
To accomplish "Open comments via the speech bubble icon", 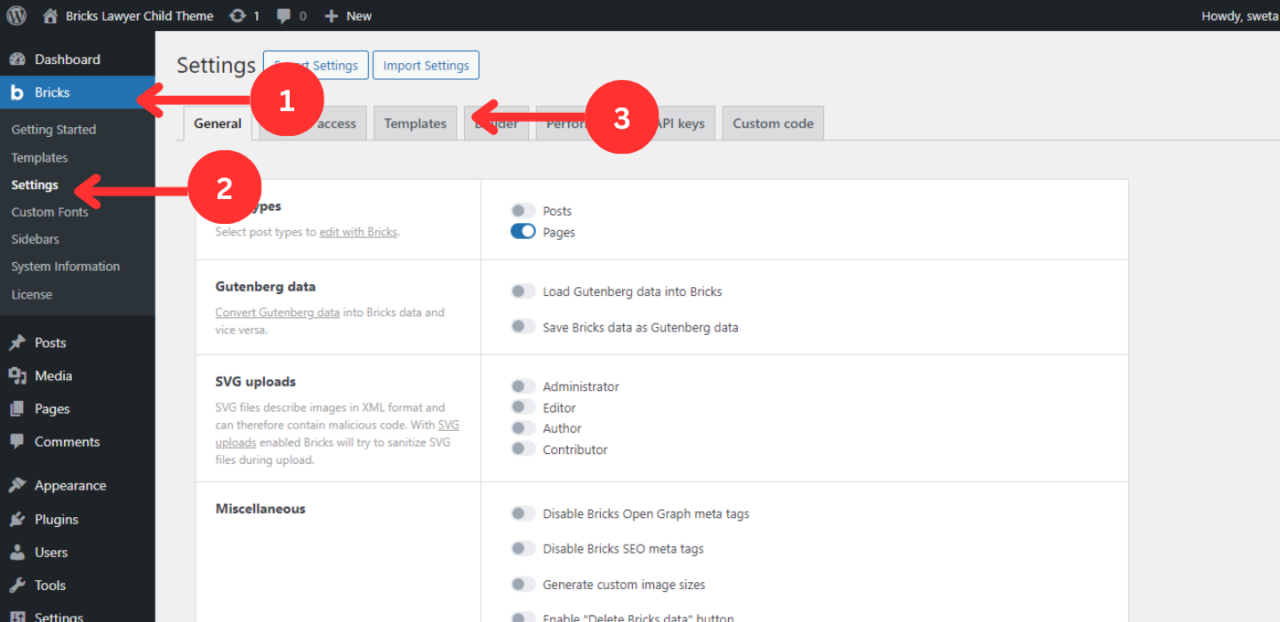I will pyautogui.click(x=284, y=15).
